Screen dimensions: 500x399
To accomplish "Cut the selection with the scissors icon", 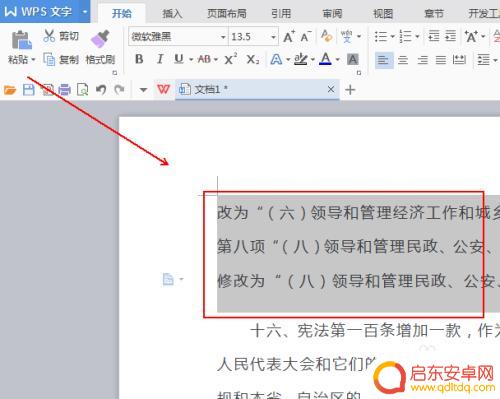I will pos(49,36).
